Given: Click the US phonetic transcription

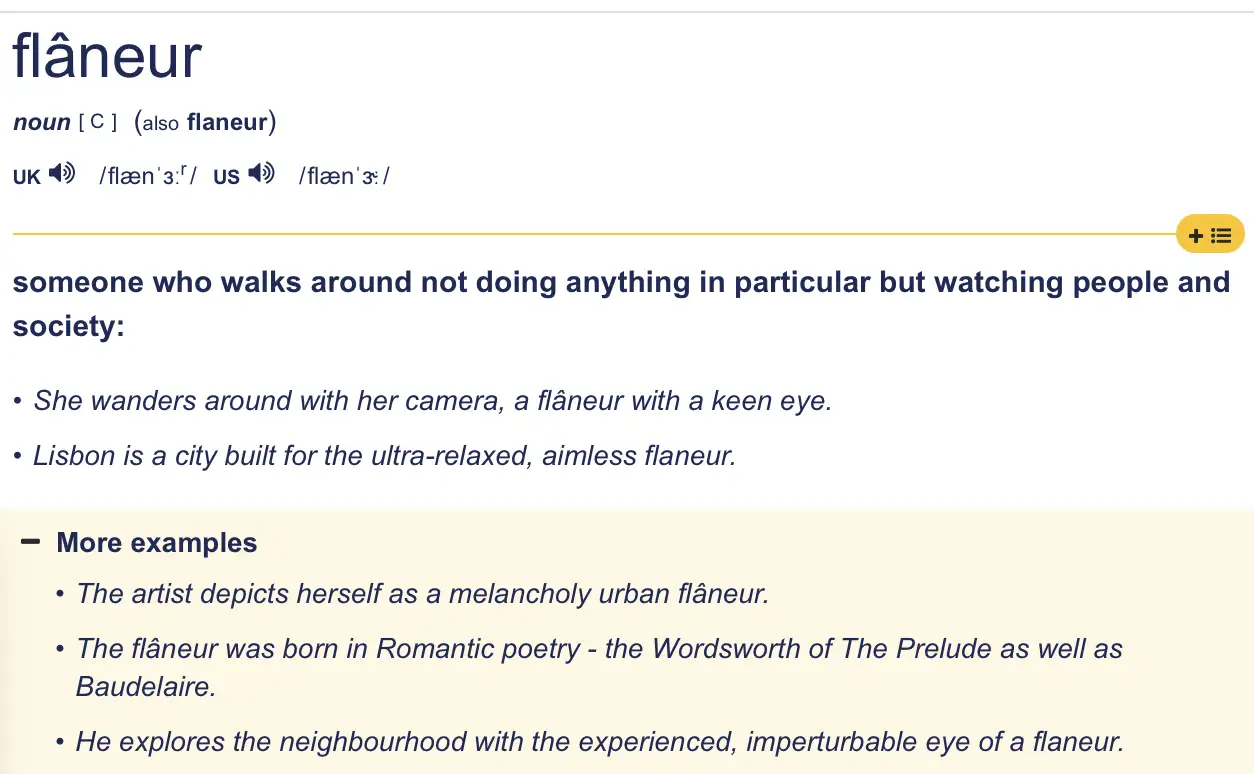Looking at the screenshot, I should (344, 176).
